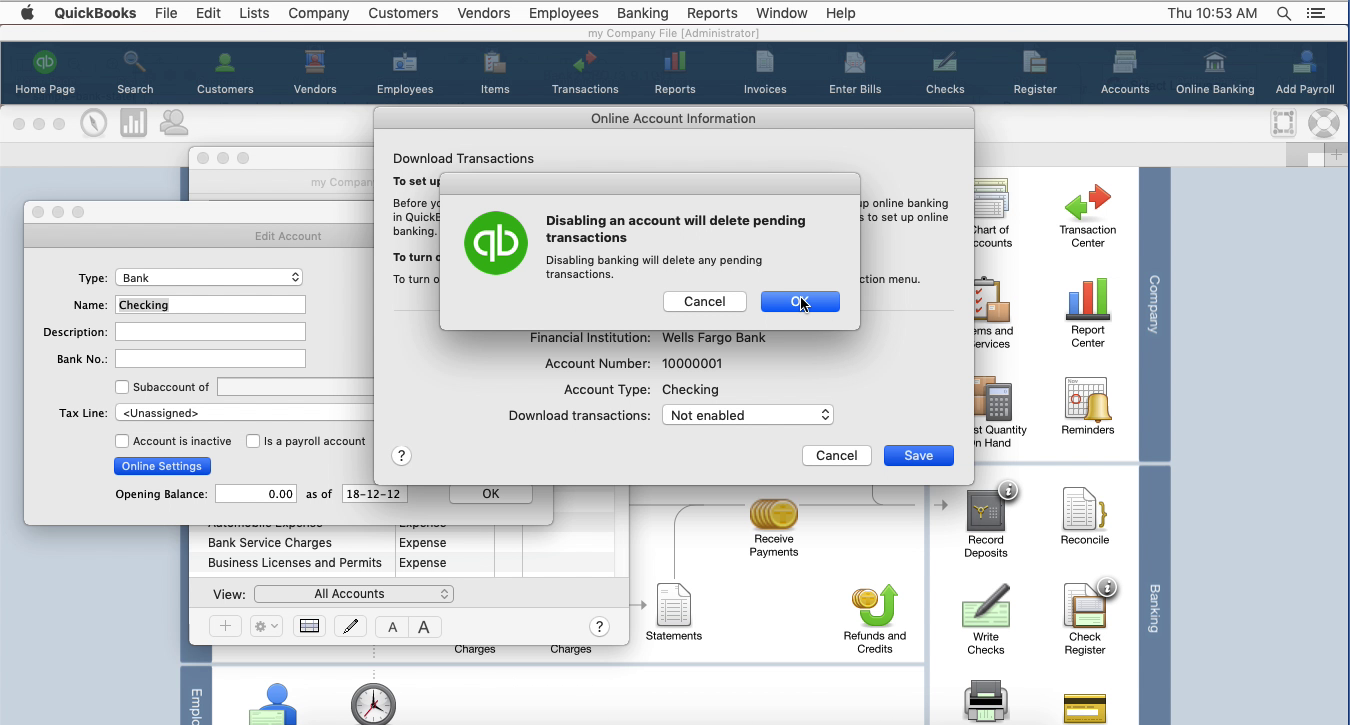Screen dimensions: 1350x725
Task: Open the File menu
Action: pyautogui.click(x=166, y=13)
